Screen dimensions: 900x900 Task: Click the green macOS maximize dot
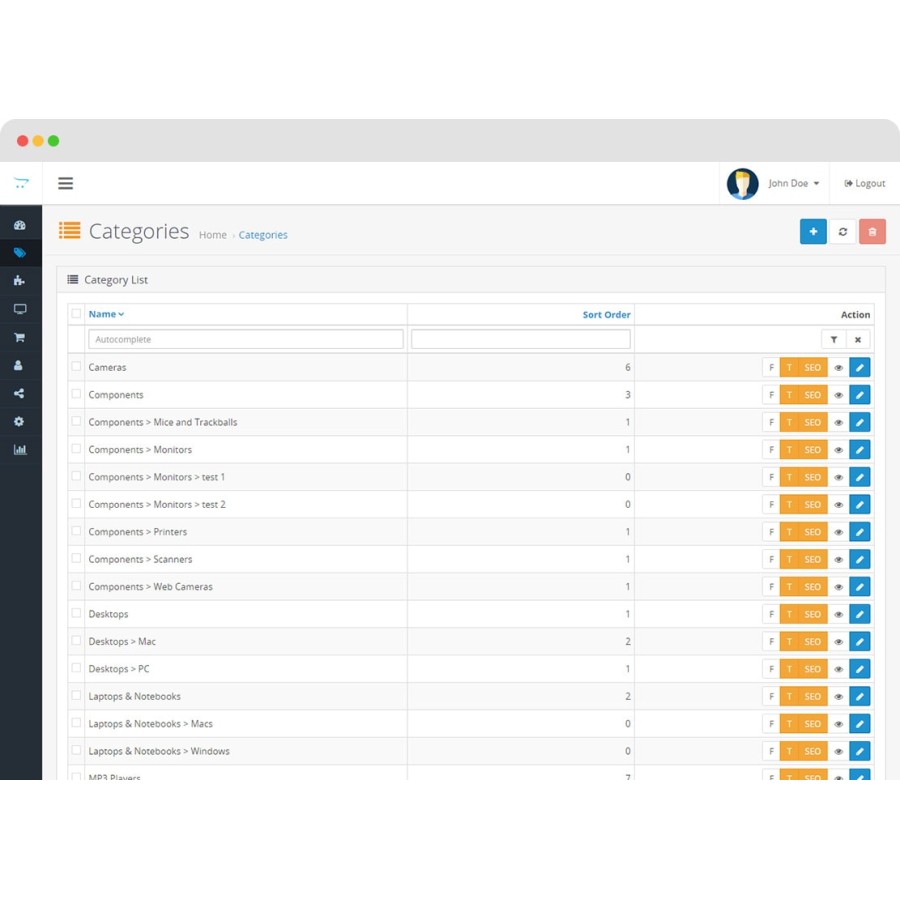tap(53, 141)
